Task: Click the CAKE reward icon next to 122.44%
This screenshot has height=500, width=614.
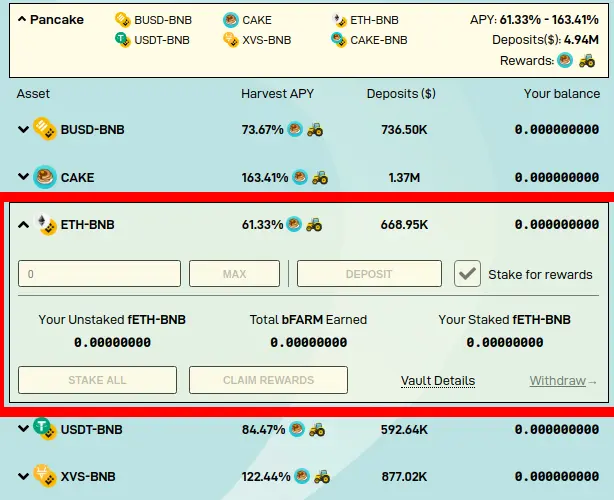Action: click(x=302, y=477)
